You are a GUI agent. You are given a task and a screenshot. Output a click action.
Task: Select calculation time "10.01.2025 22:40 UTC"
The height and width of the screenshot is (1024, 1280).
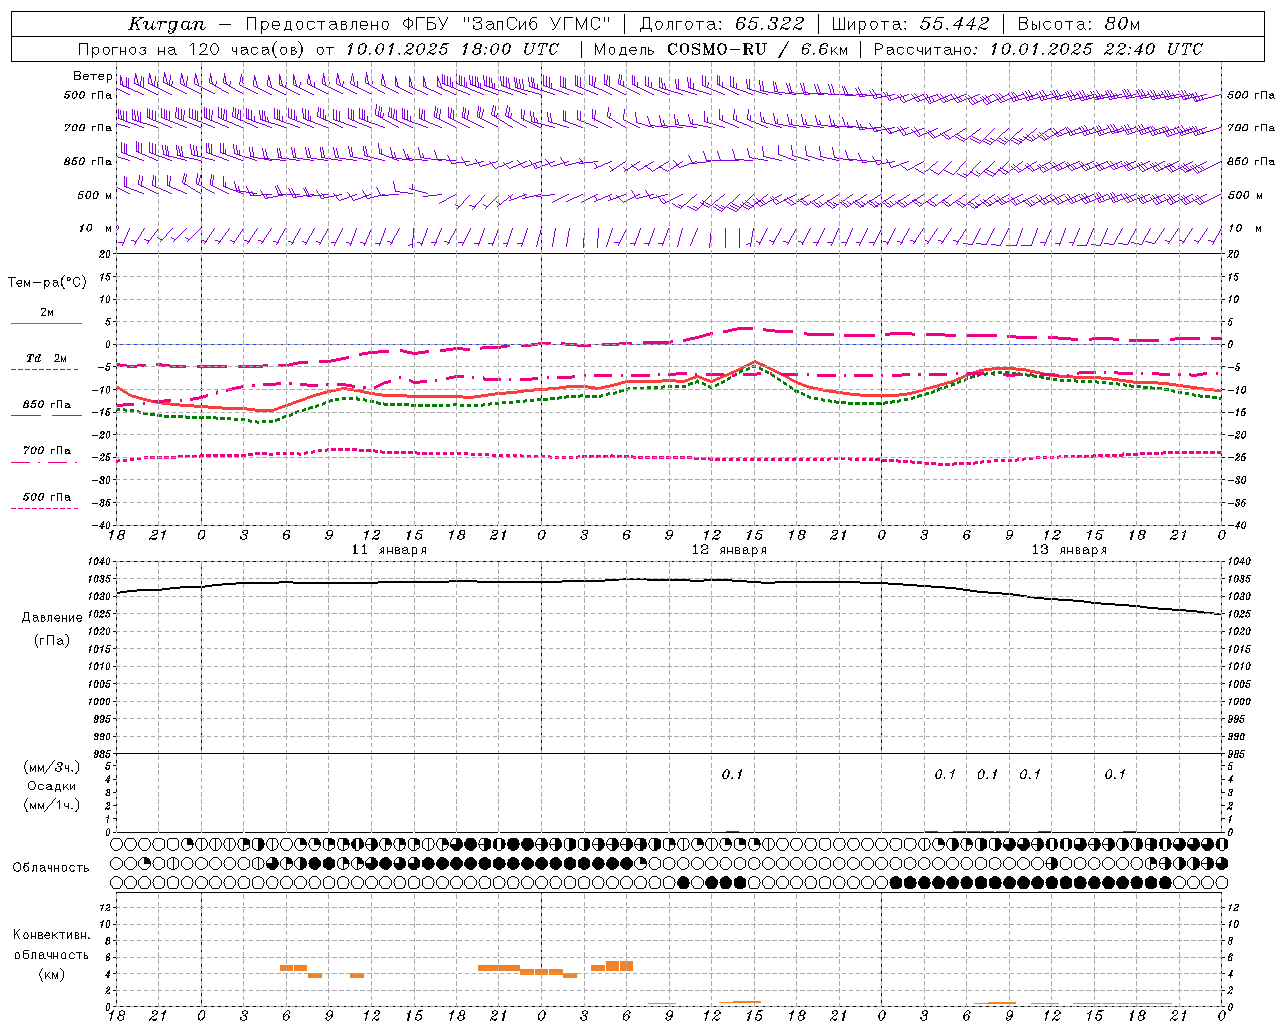click(1096, 49)
